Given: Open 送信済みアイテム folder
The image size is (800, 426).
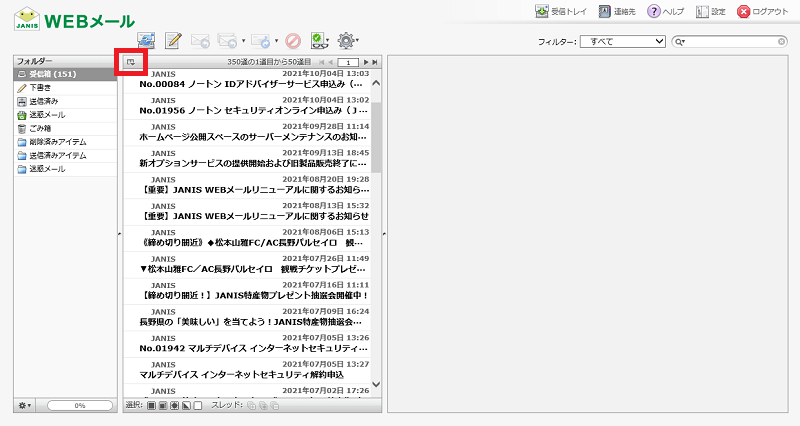Looking at the screenshot, I should pyautogui.click(x=65, y=156).
